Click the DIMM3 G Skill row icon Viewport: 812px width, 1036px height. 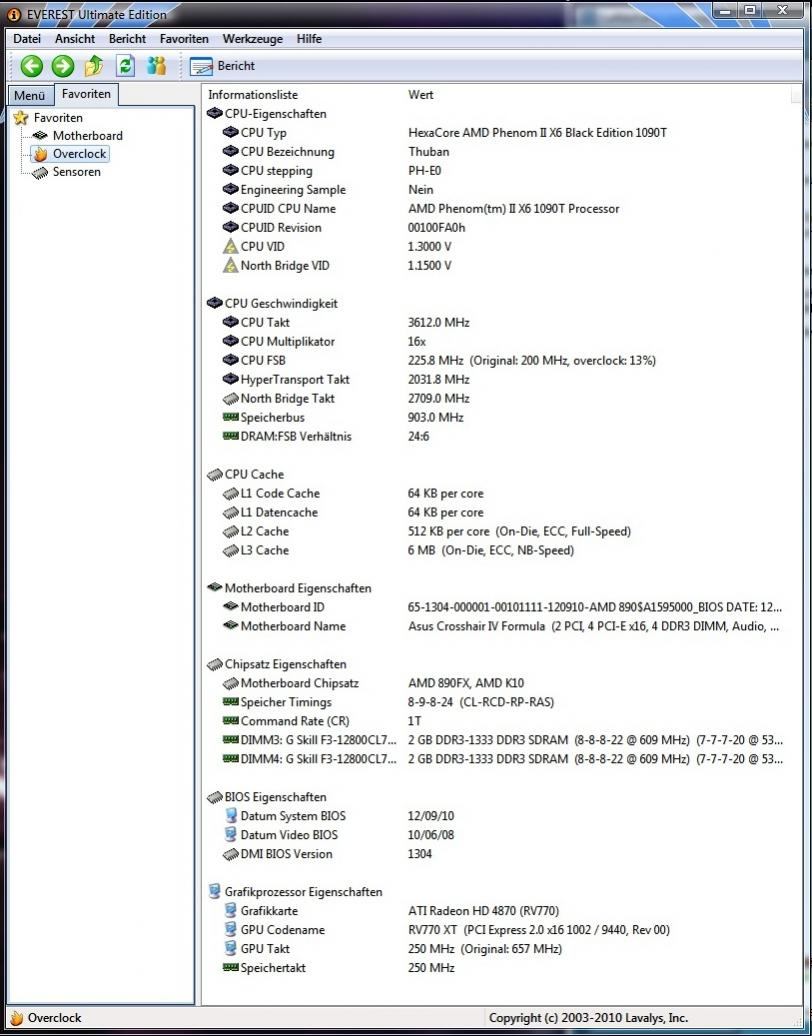[231, 739]
